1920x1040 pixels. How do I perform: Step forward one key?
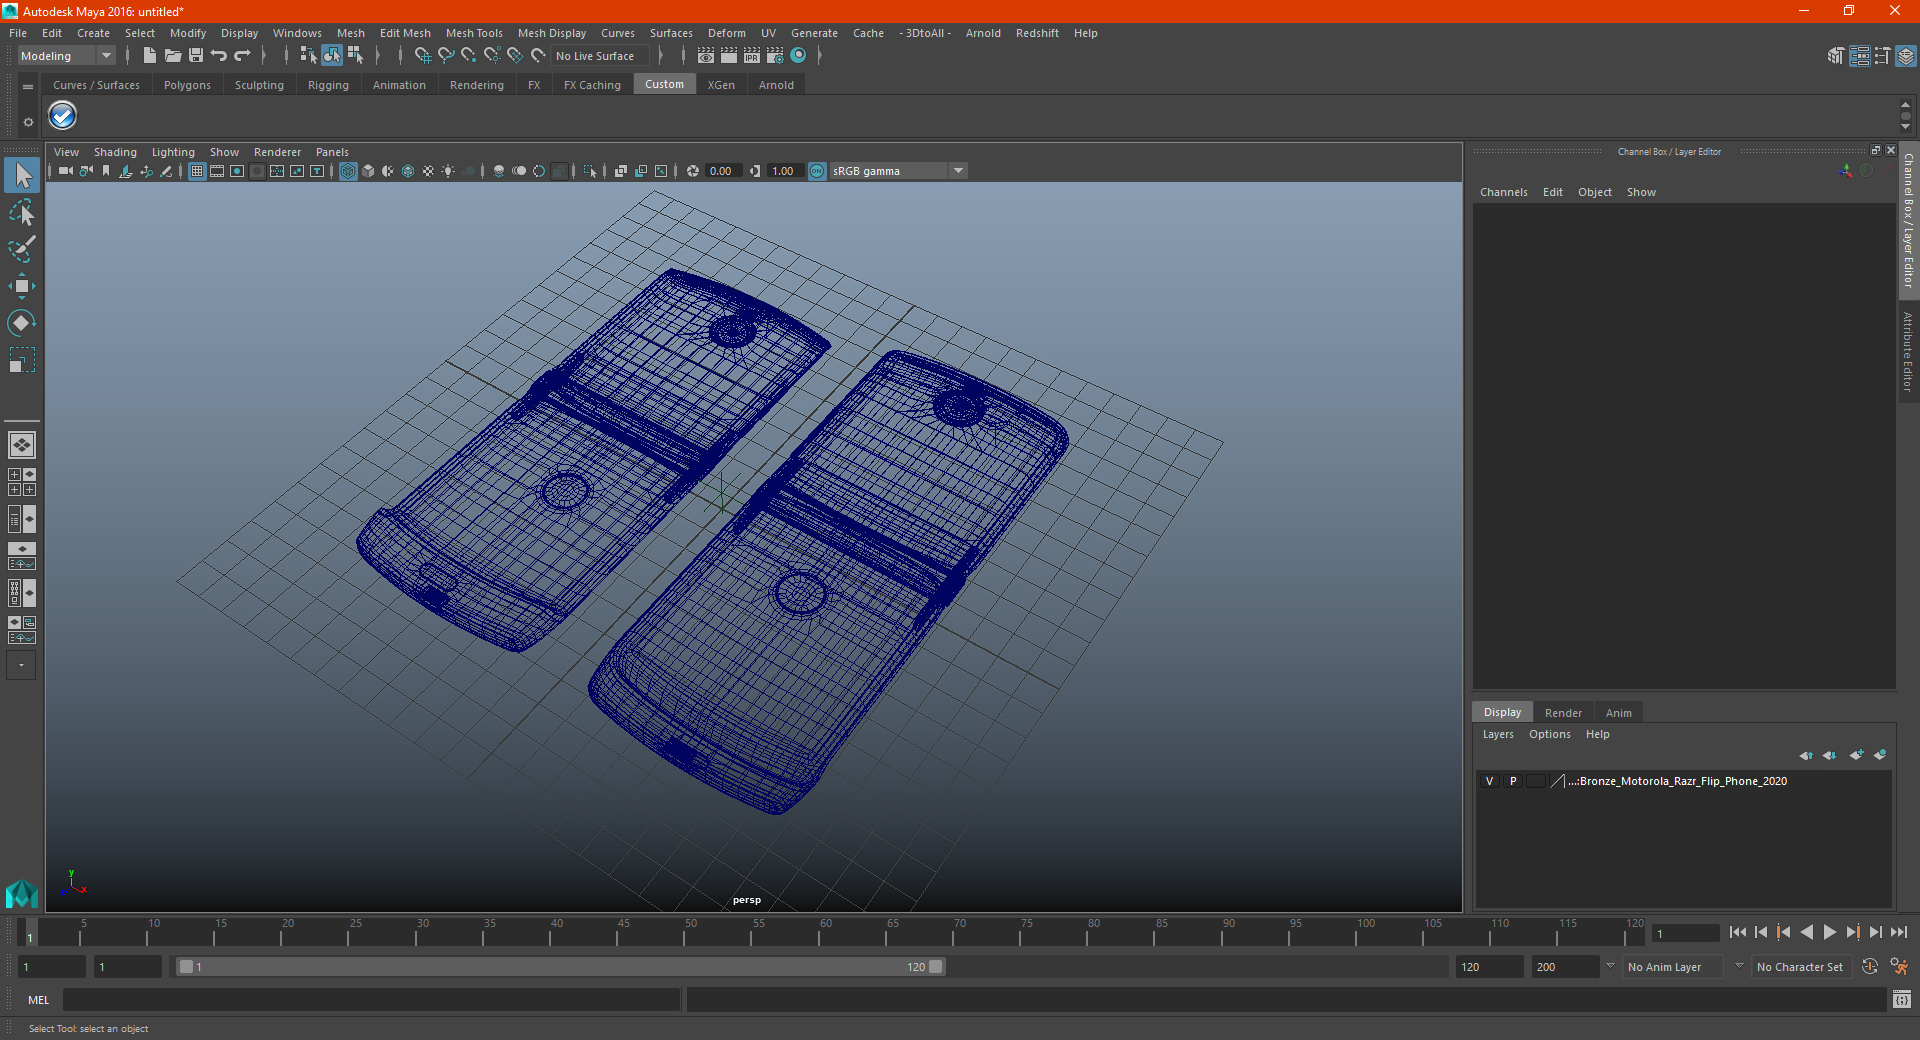[x=1852, y=932]
